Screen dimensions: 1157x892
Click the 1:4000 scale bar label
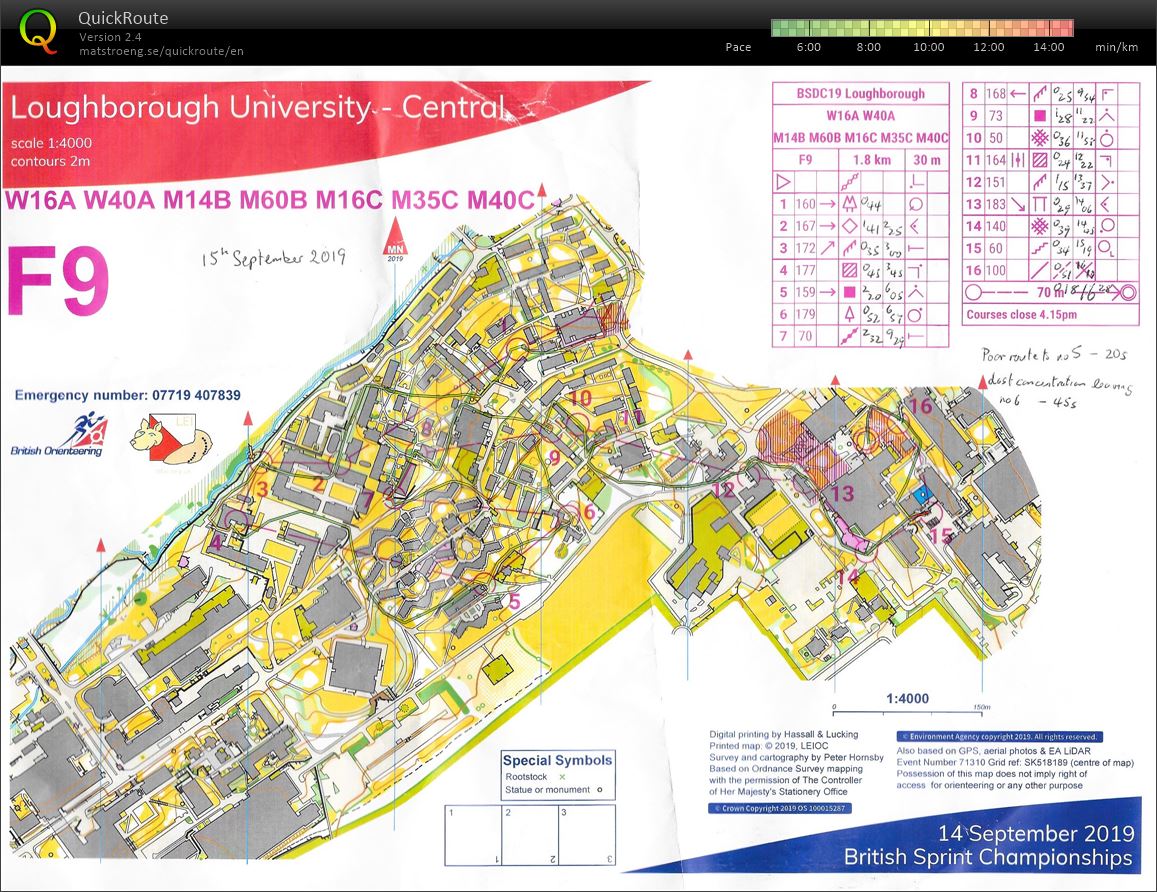point(908,698)
